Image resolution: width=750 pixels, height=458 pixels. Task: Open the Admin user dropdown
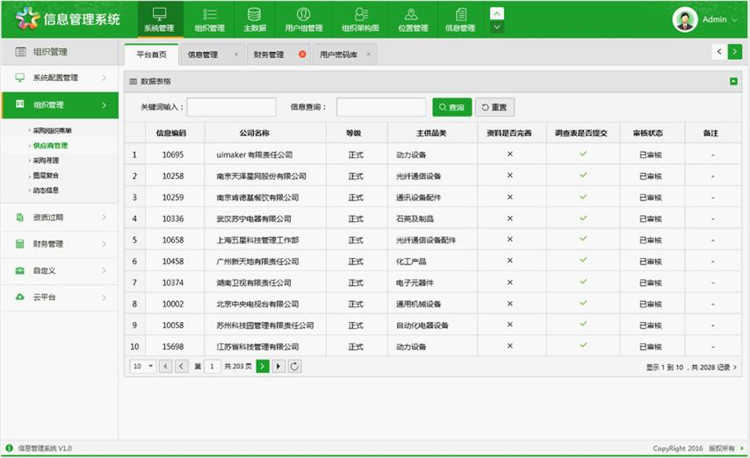(719, 20)
